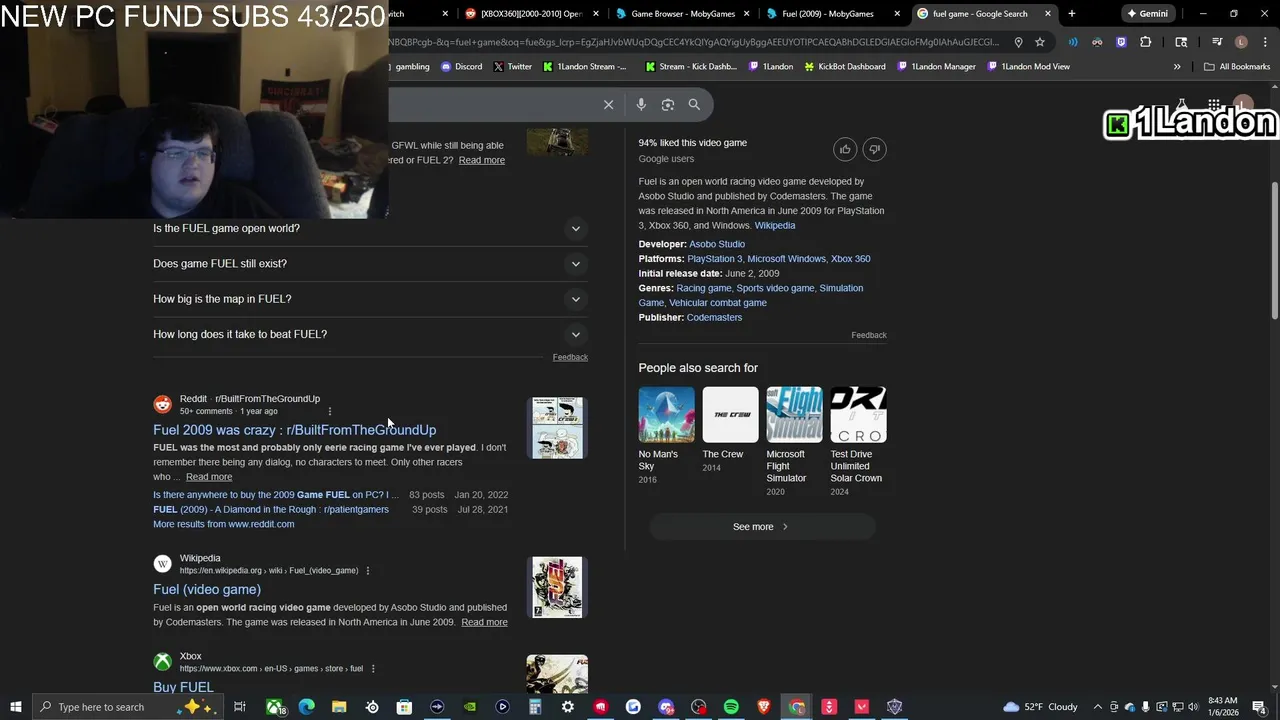
Task: Open the Chrome extensions puzzle icon
Action: coord(1146,42)
